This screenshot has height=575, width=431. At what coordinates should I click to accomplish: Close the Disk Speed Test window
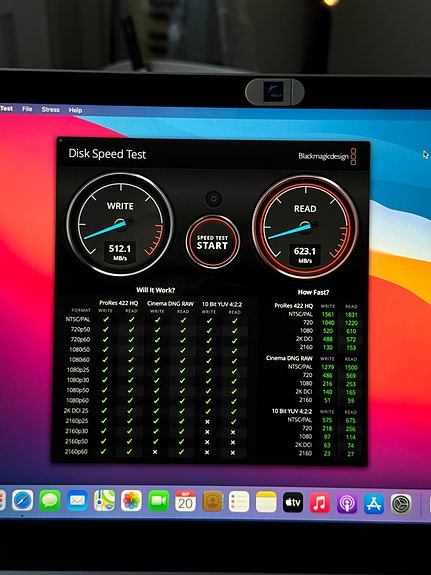[61, 140]
